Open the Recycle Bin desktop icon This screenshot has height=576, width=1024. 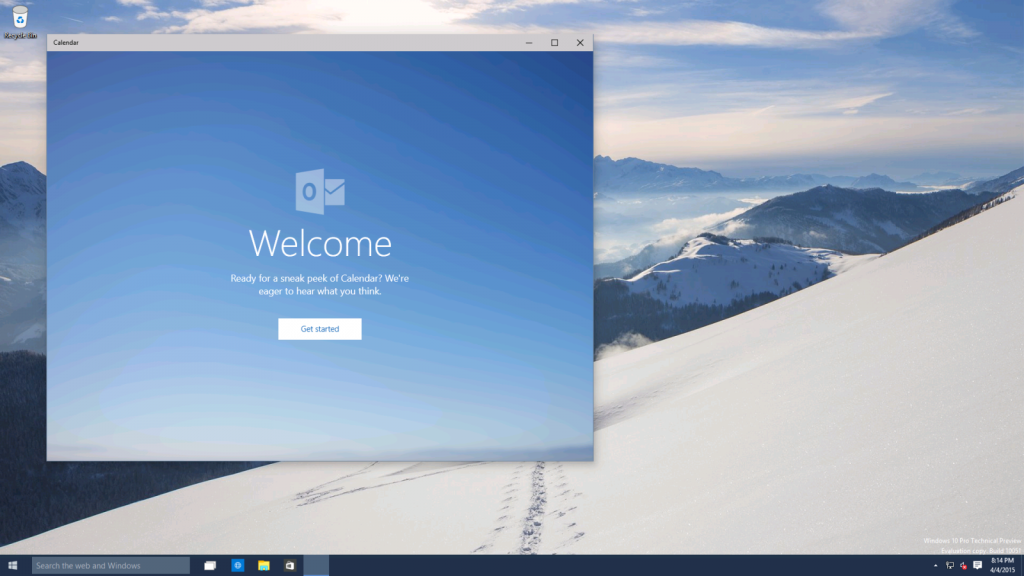(x=20, y=22)
